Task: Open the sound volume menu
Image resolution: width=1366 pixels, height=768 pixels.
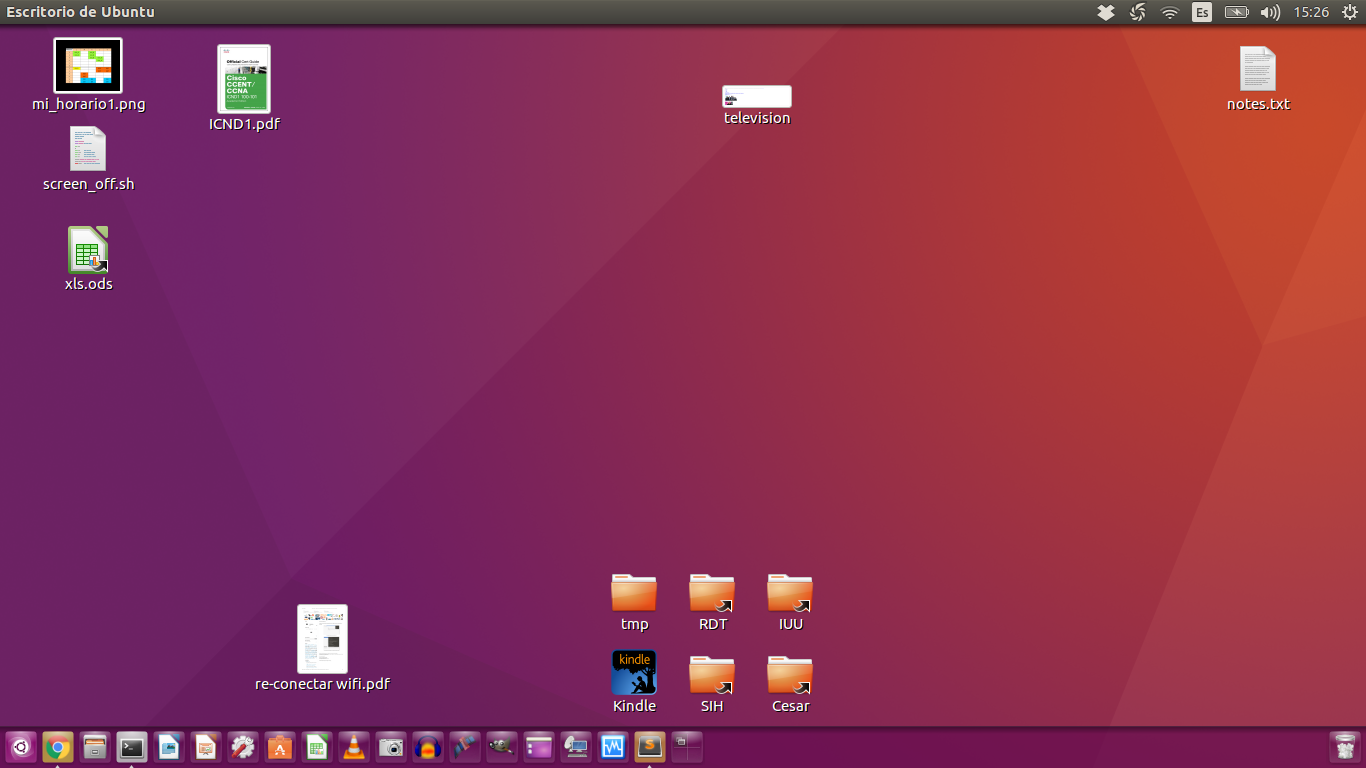Action: [x=1270, y=12]
